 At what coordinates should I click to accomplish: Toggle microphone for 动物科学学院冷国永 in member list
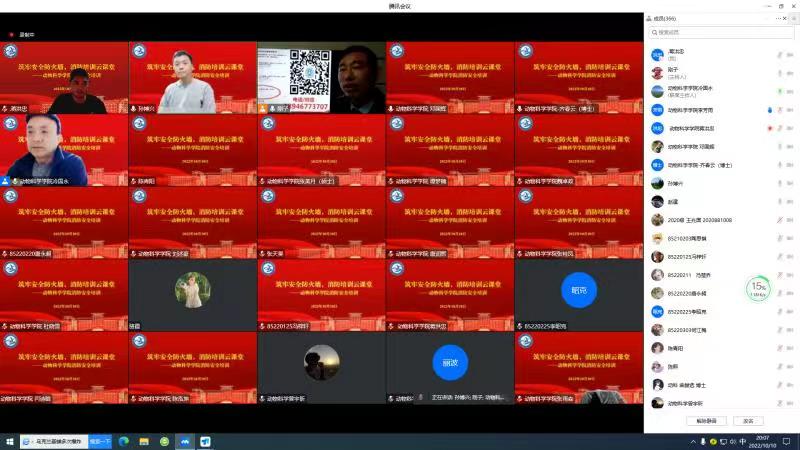(779, 91)
